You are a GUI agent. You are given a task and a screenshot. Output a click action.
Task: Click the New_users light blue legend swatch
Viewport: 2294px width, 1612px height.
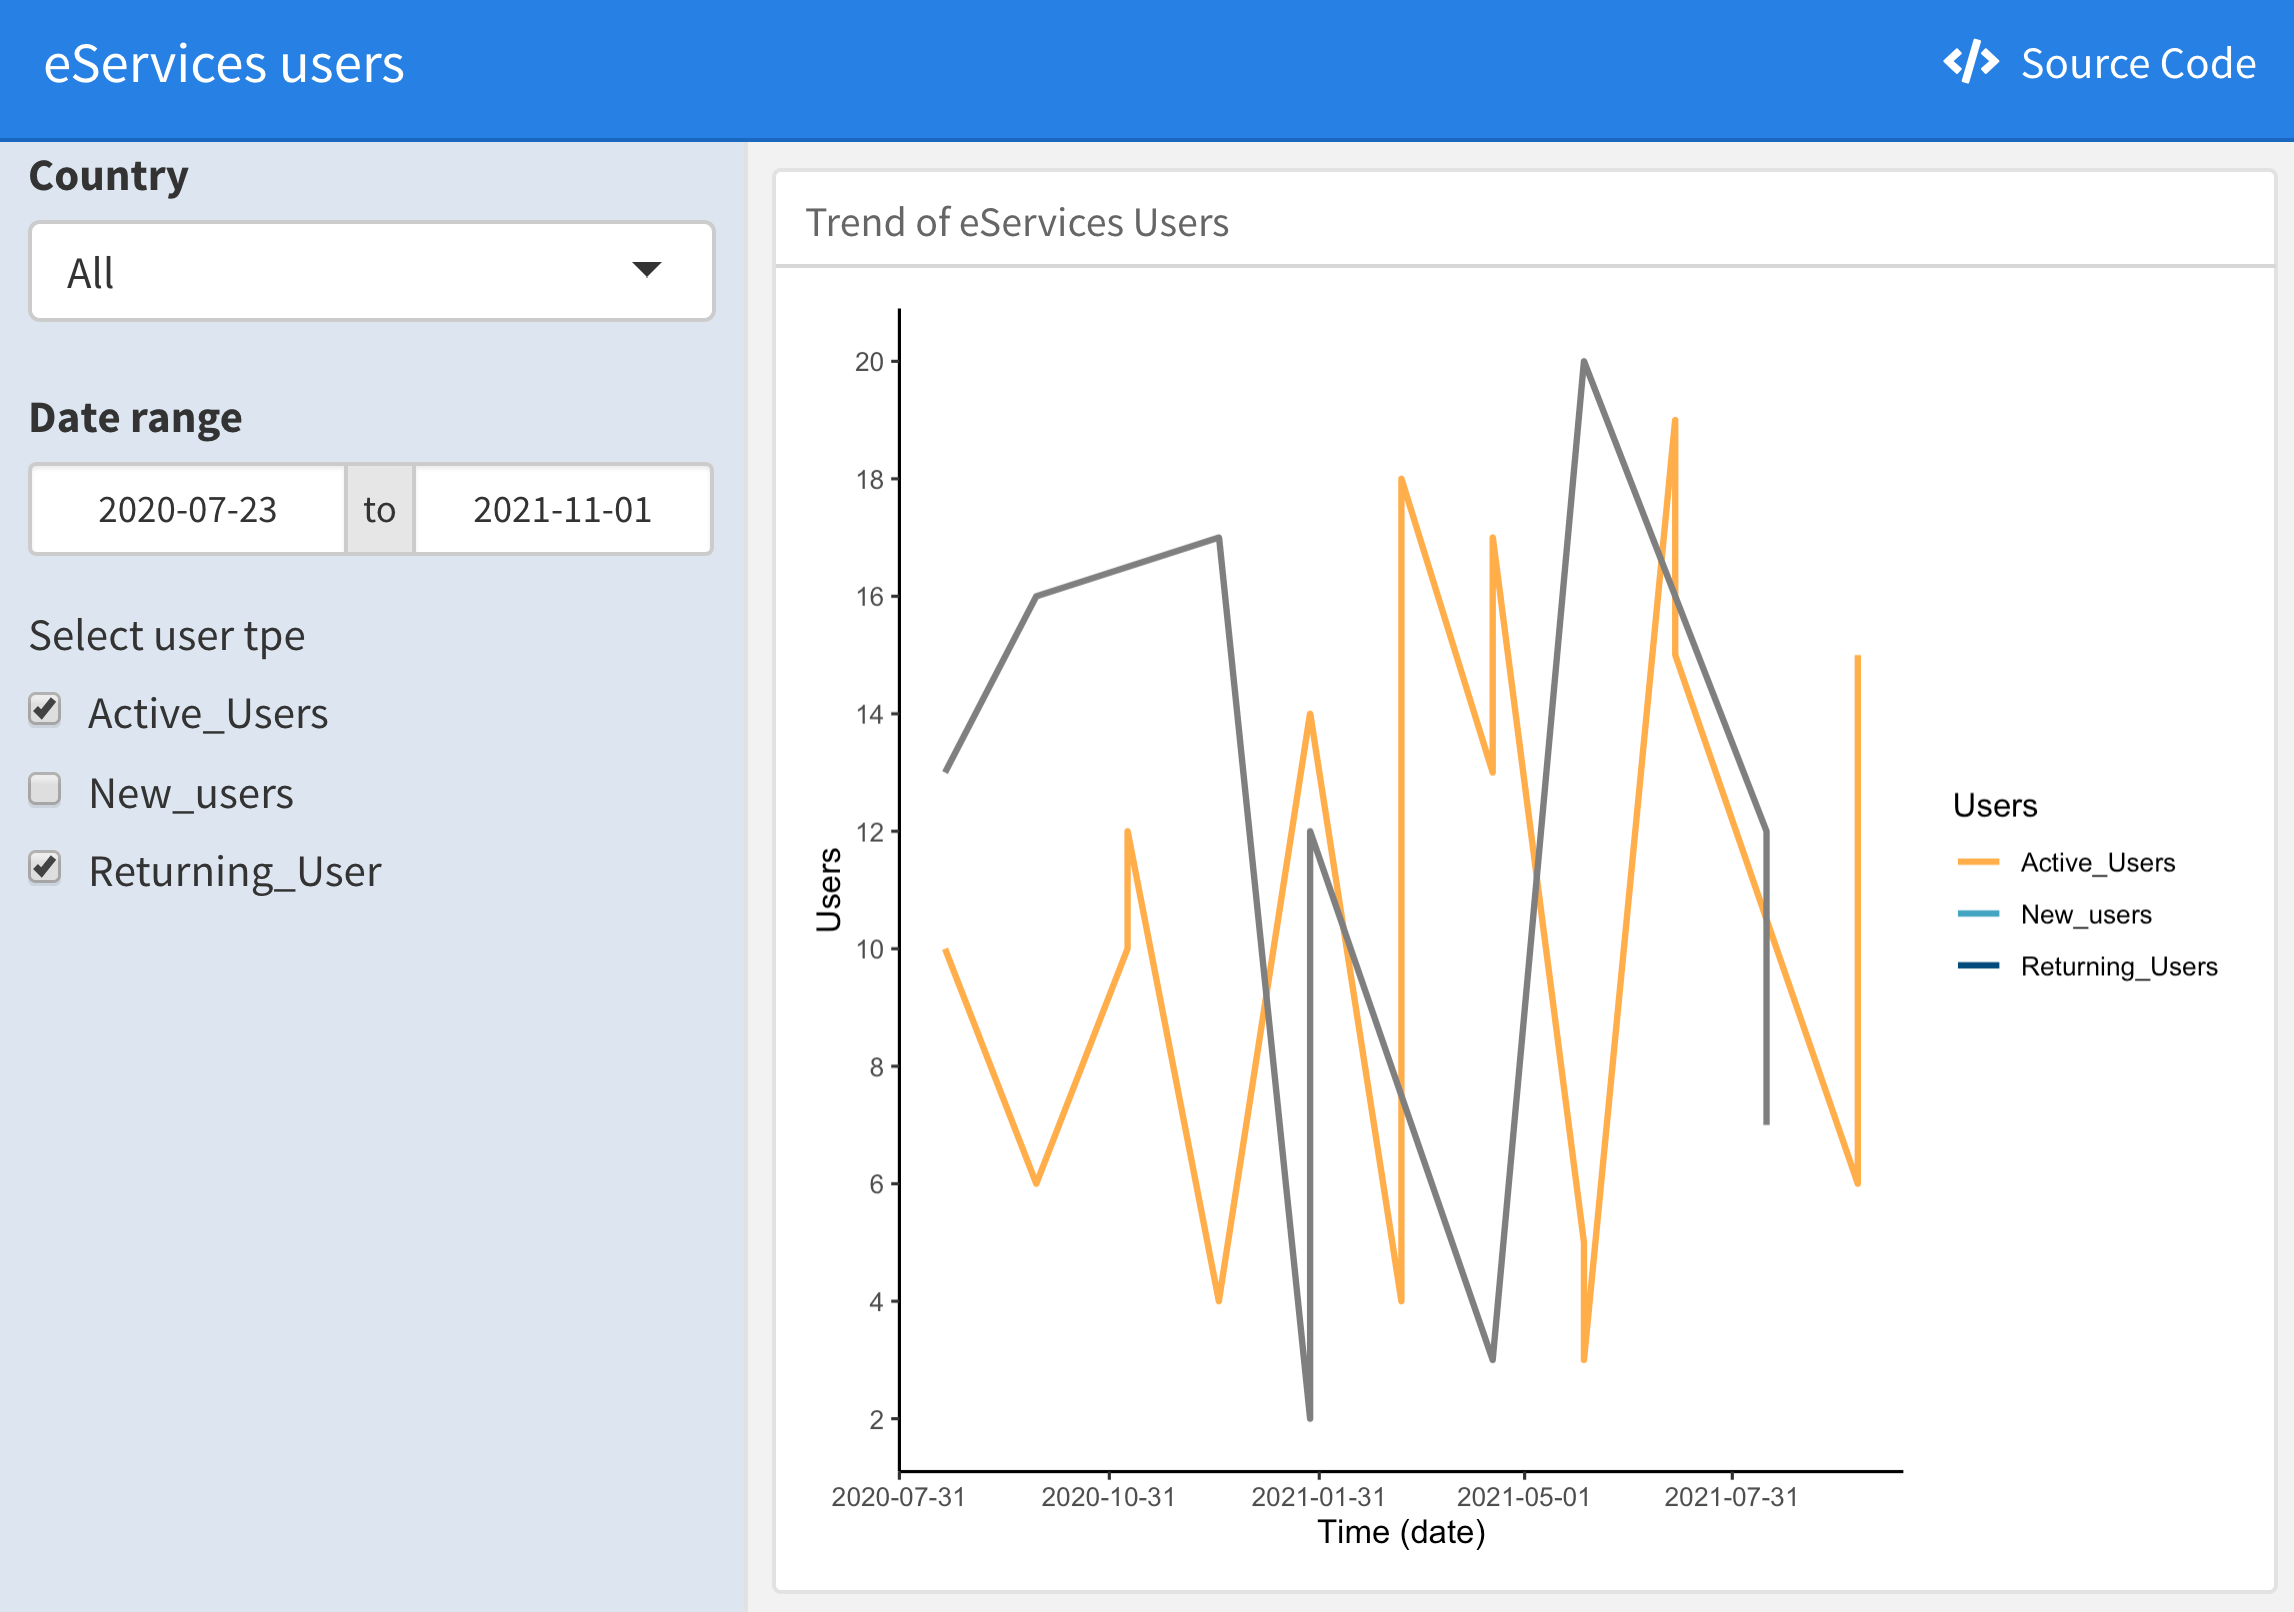(x=1978, y=914)
